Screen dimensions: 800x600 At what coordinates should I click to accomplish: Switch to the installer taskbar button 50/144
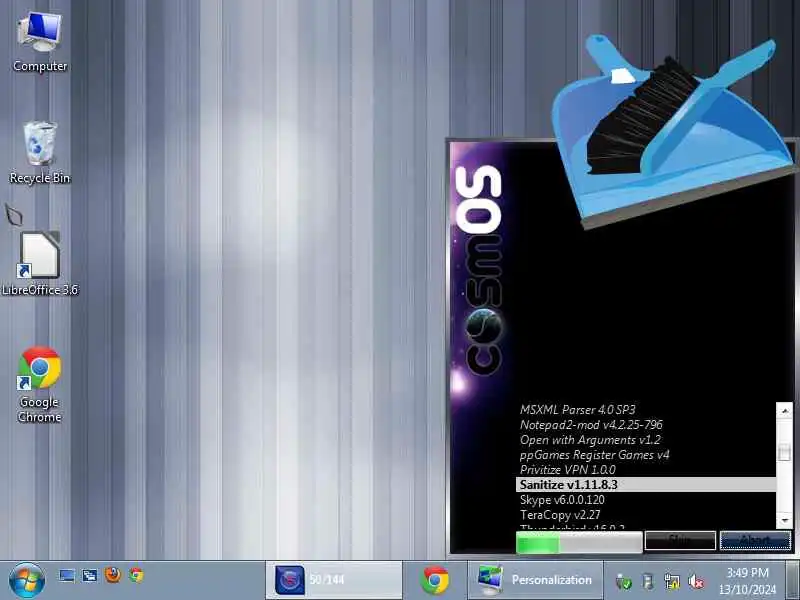click(x=334, y=580)
